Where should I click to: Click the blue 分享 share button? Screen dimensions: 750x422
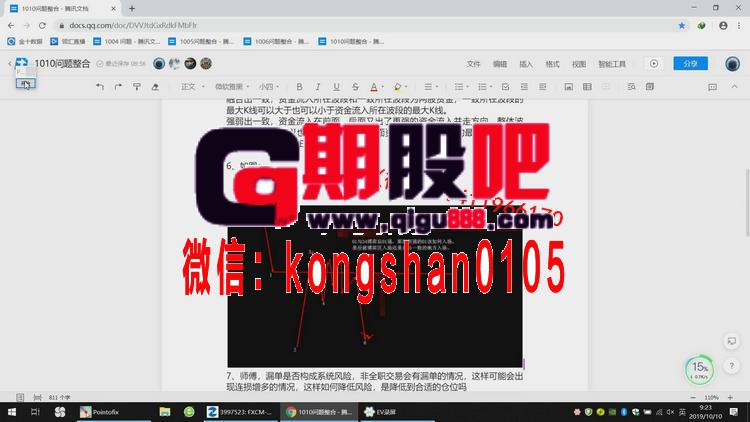click(690, 63)
